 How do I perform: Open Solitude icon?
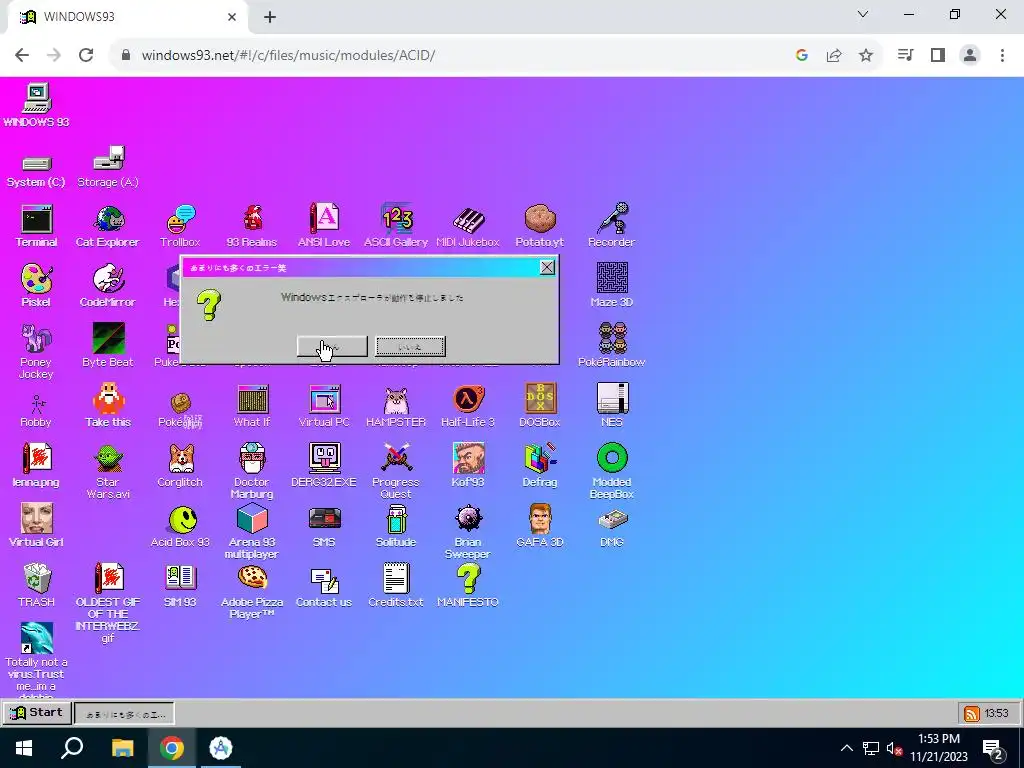pos(396,526)
